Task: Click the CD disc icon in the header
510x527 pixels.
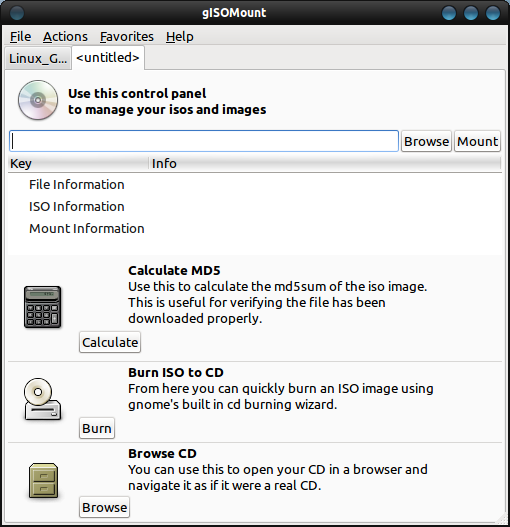Action: tap(38, 100)
